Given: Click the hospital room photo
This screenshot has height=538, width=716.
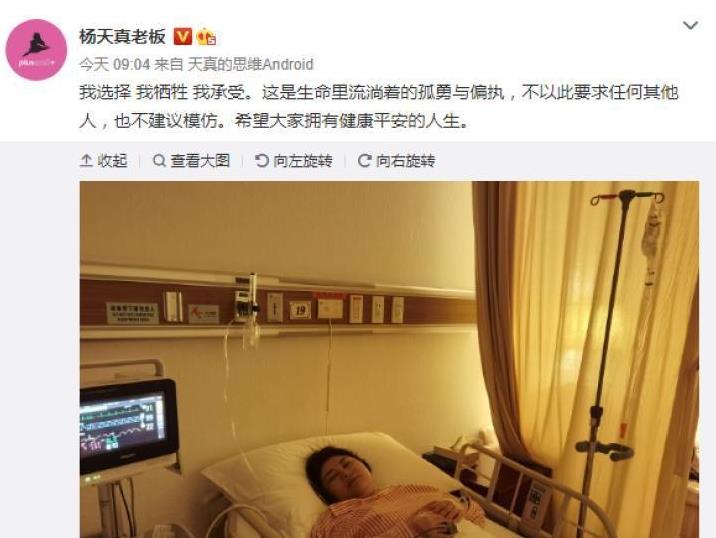Looking at the screenshot, I should pos(389,359).
